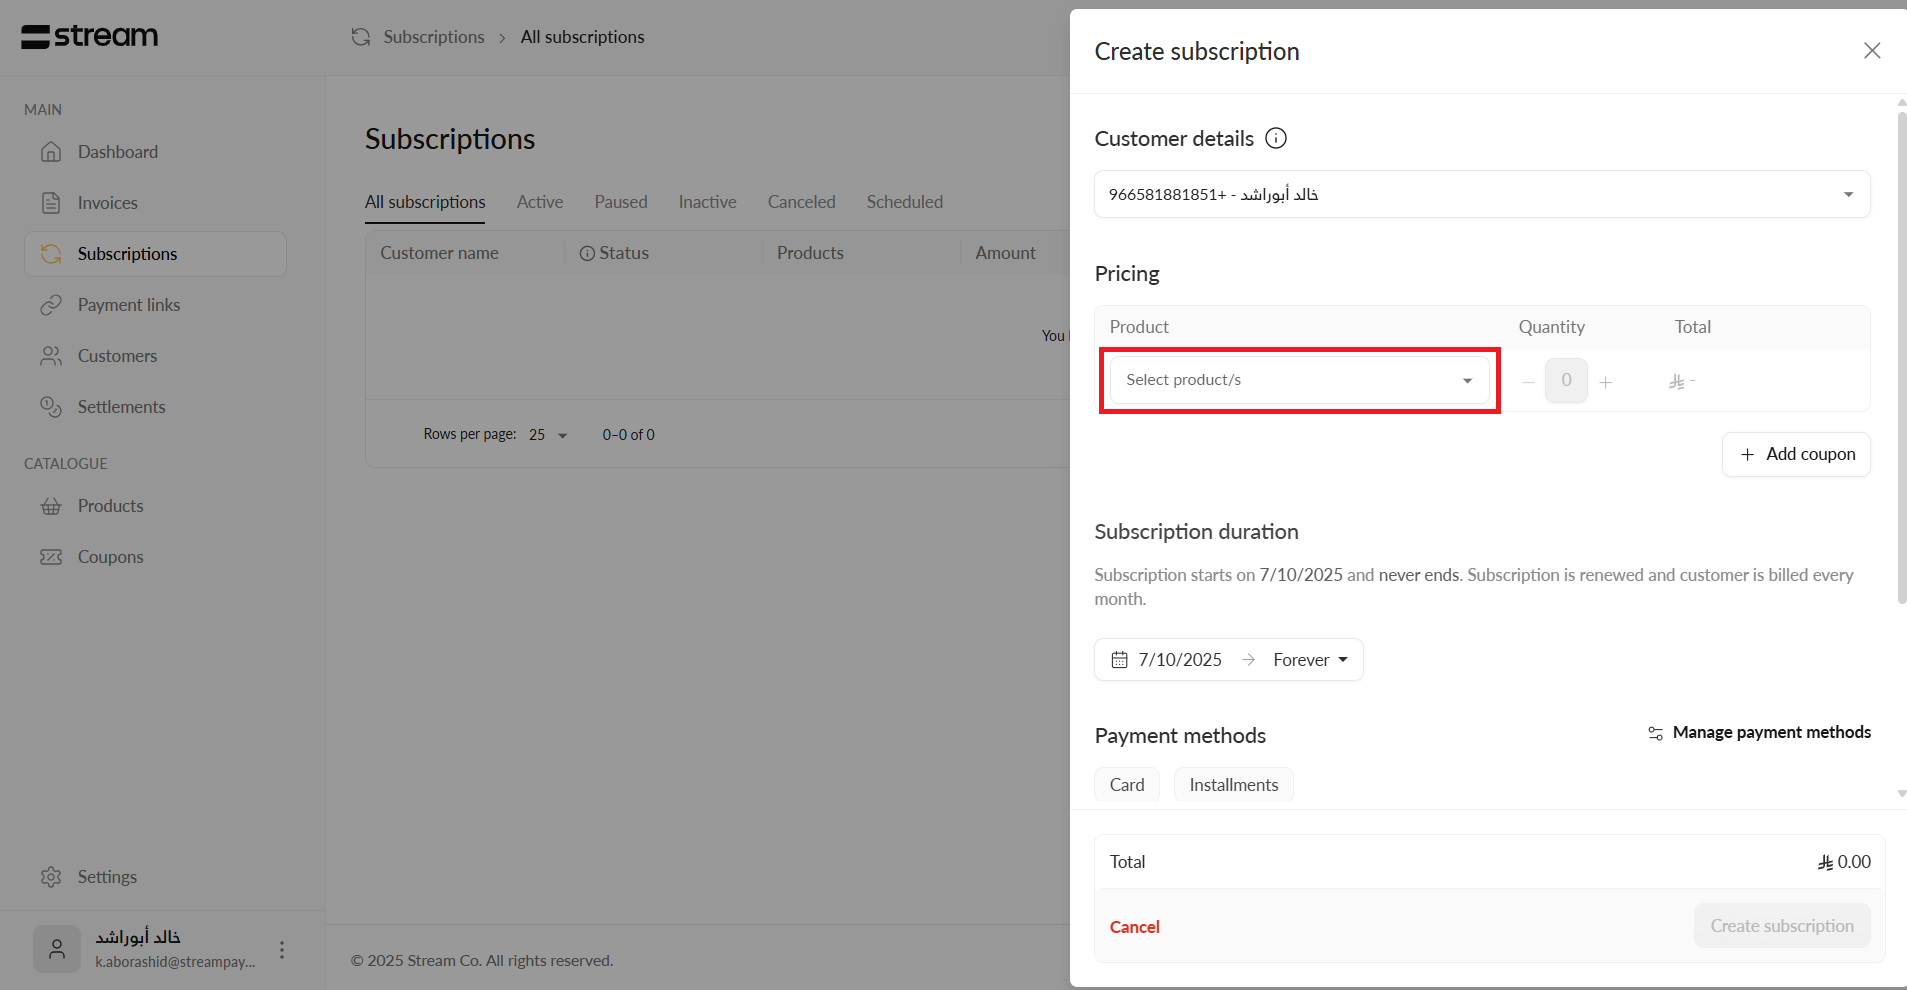Toggle the Installments payment method chip
This screenshot has width=1907, height=990.
coord(1233,785)
